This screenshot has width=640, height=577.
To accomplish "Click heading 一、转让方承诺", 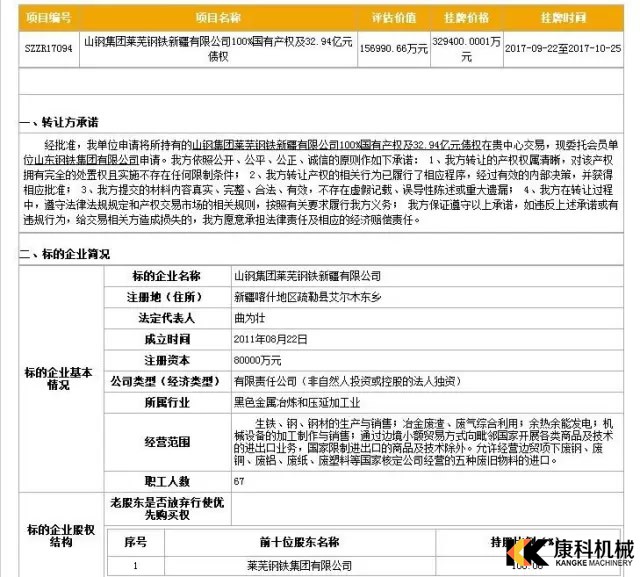I will pyautogui.click(x=59, y=122).
